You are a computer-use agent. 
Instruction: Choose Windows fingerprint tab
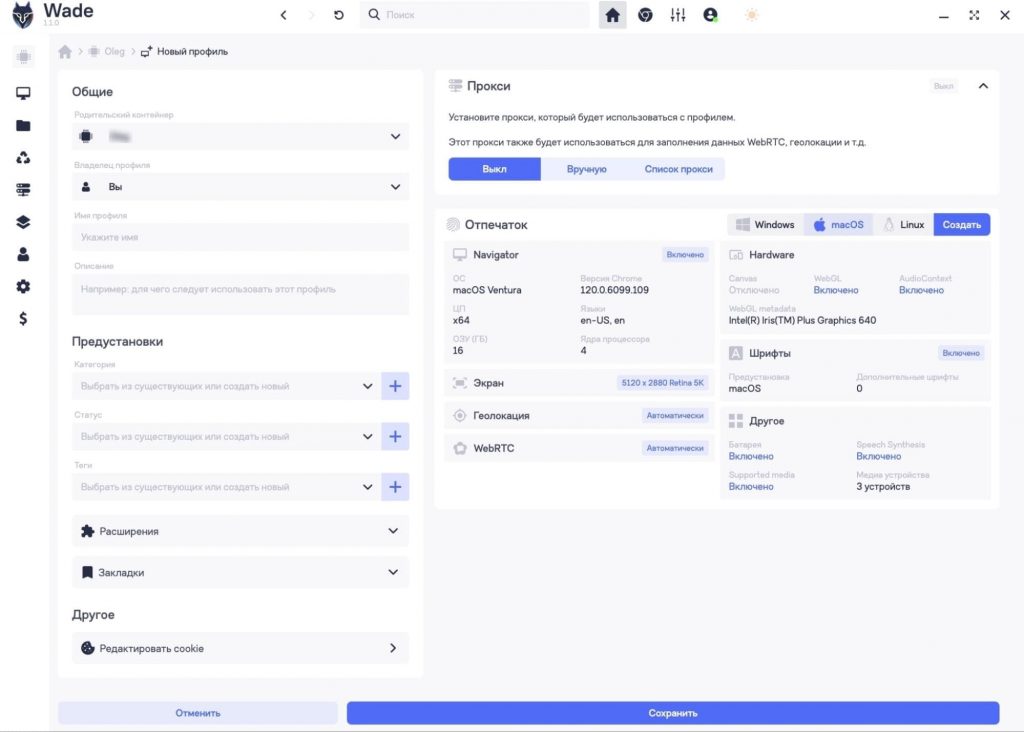(765, 225)
